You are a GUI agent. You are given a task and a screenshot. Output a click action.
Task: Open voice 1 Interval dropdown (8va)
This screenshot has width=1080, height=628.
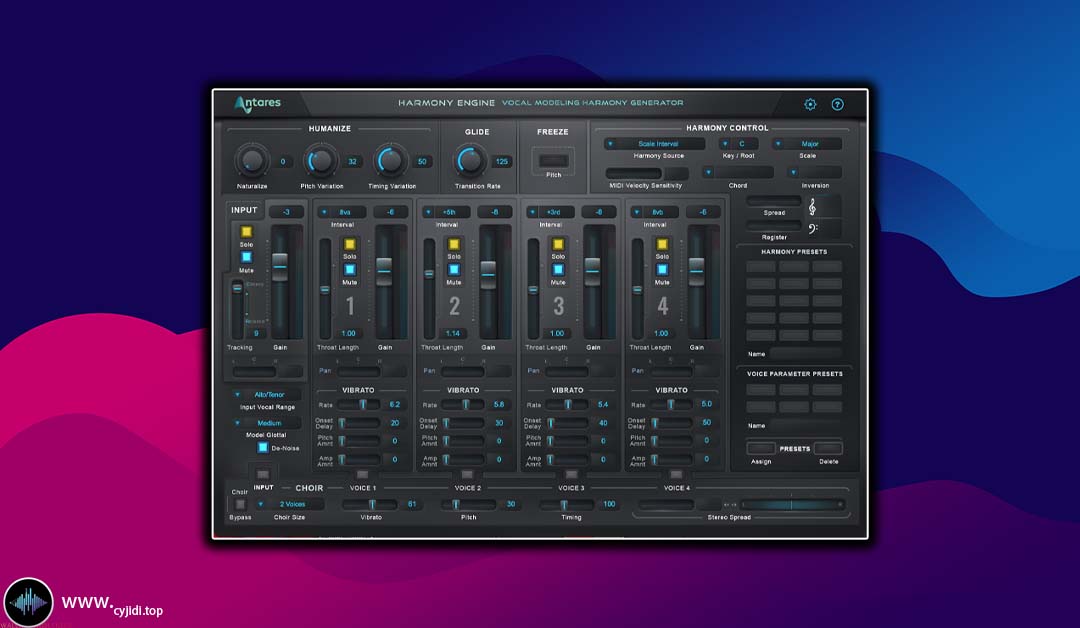coord(342,212)
